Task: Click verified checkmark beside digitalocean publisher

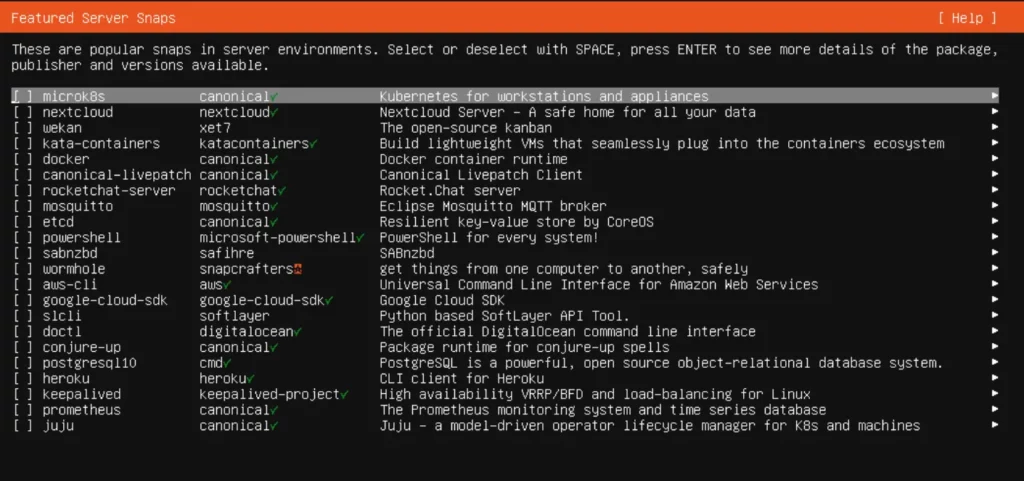Action: click(298, 332)
